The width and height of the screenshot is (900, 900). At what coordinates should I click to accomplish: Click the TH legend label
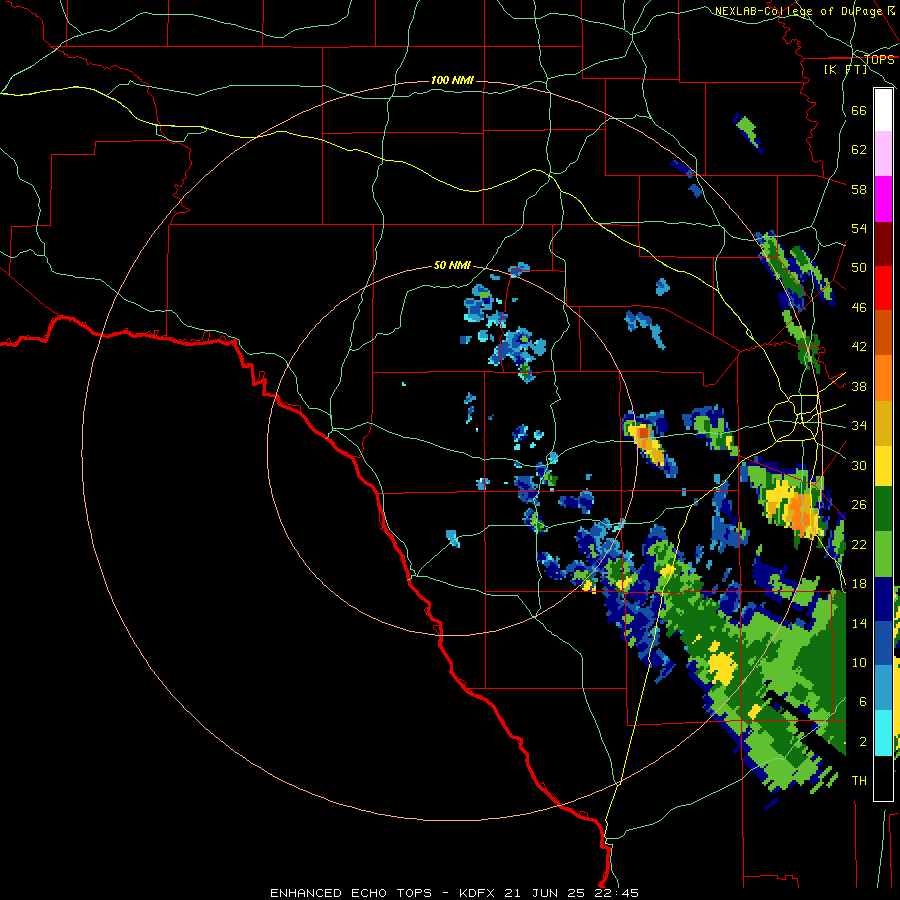(x=859, y=781)
